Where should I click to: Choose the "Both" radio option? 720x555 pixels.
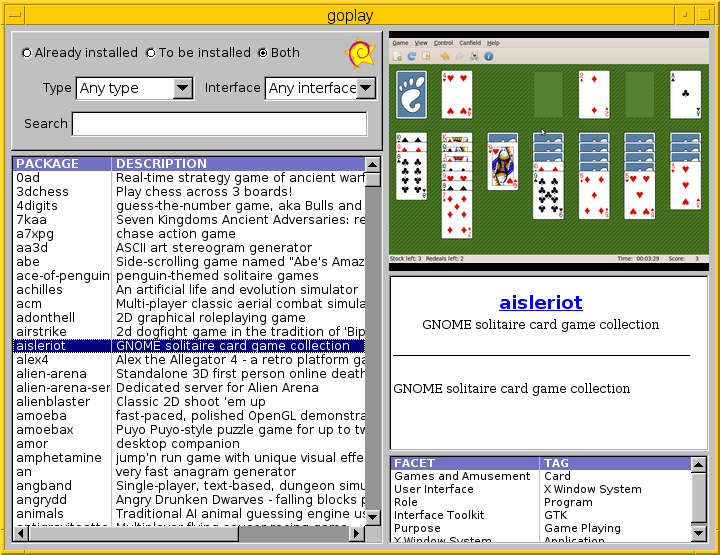[x=263, y=53]
